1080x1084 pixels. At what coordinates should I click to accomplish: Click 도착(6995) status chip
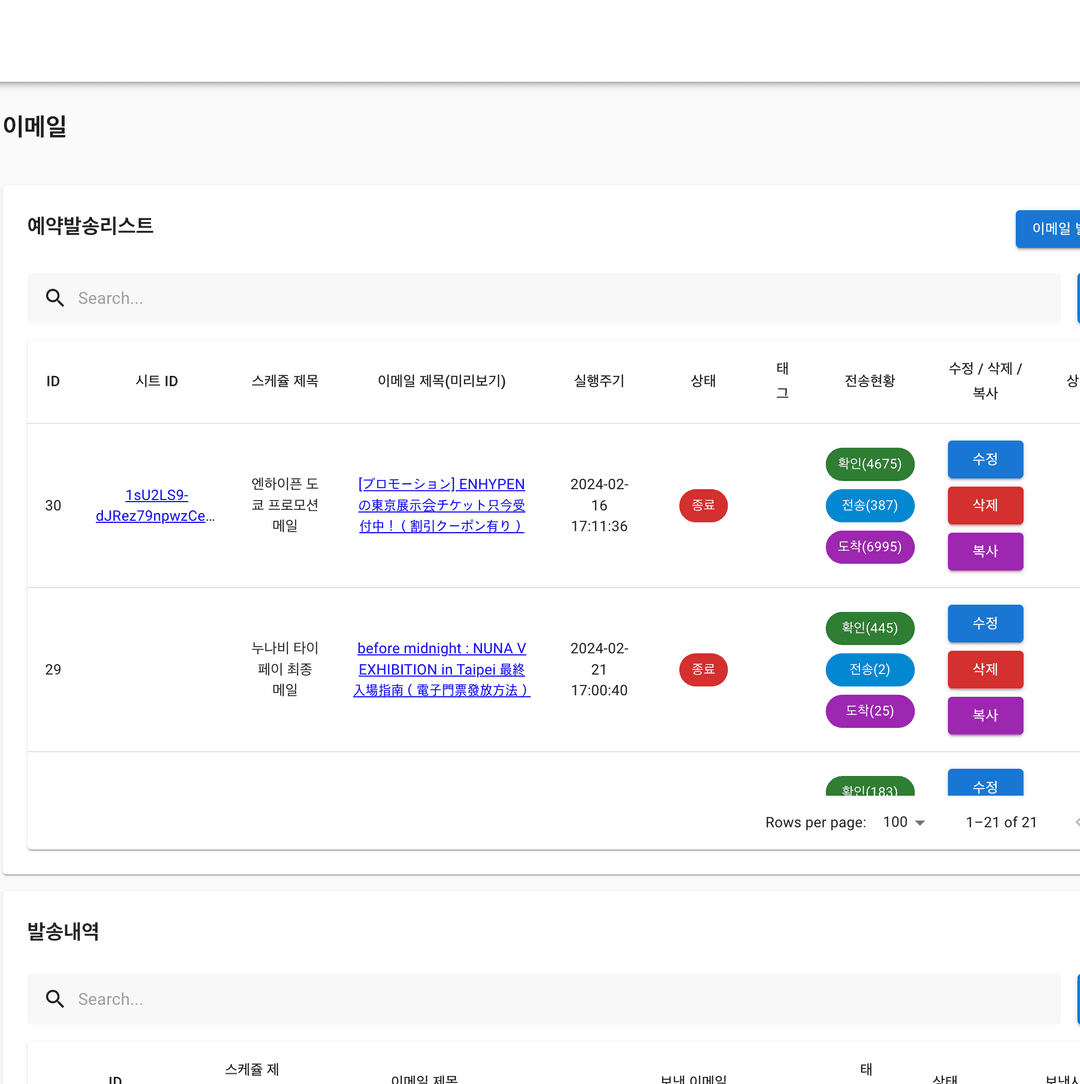[x=870, y=547]
